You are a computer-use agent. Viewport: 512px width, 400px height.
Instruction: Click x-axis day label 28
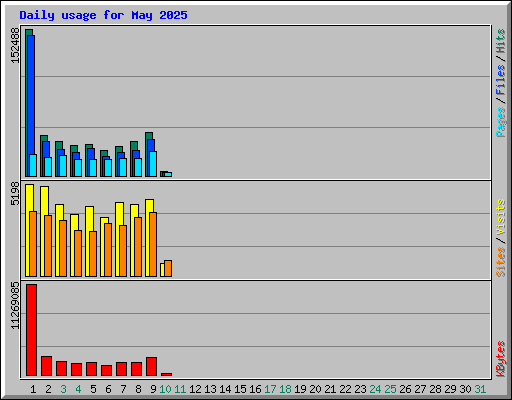click(435, 389)
